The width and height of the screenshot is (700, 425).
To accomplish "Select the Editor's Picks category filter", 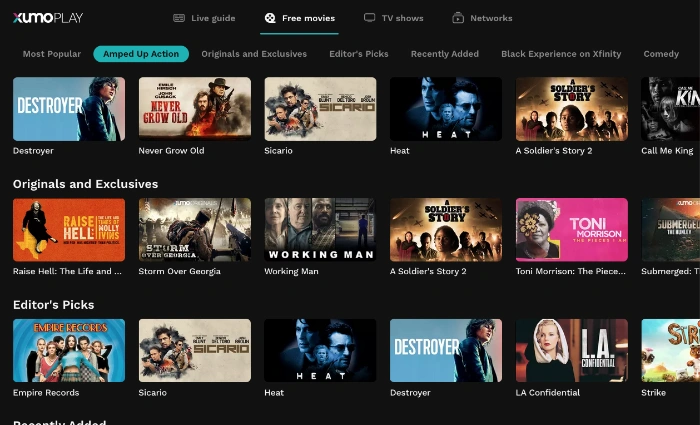I will pyautogui.click(x=359, y=54).
